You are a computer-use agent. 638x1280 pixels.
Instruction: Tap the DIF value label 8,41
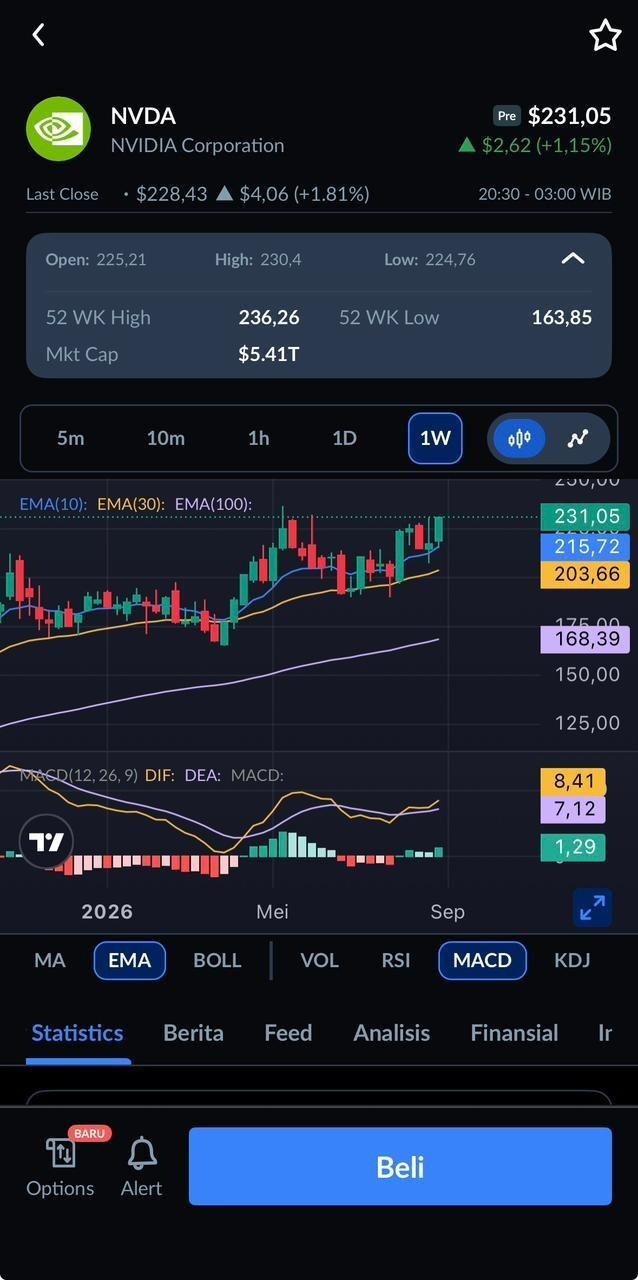pyautogui.click(x=574, y=781)
